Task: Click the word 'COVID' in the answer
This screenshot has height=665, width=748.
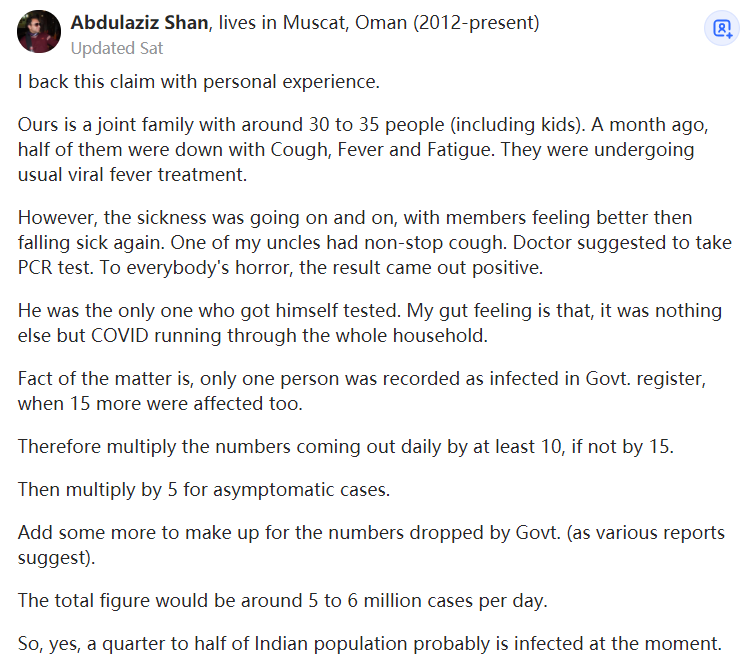Action: (x=120, y=335)
